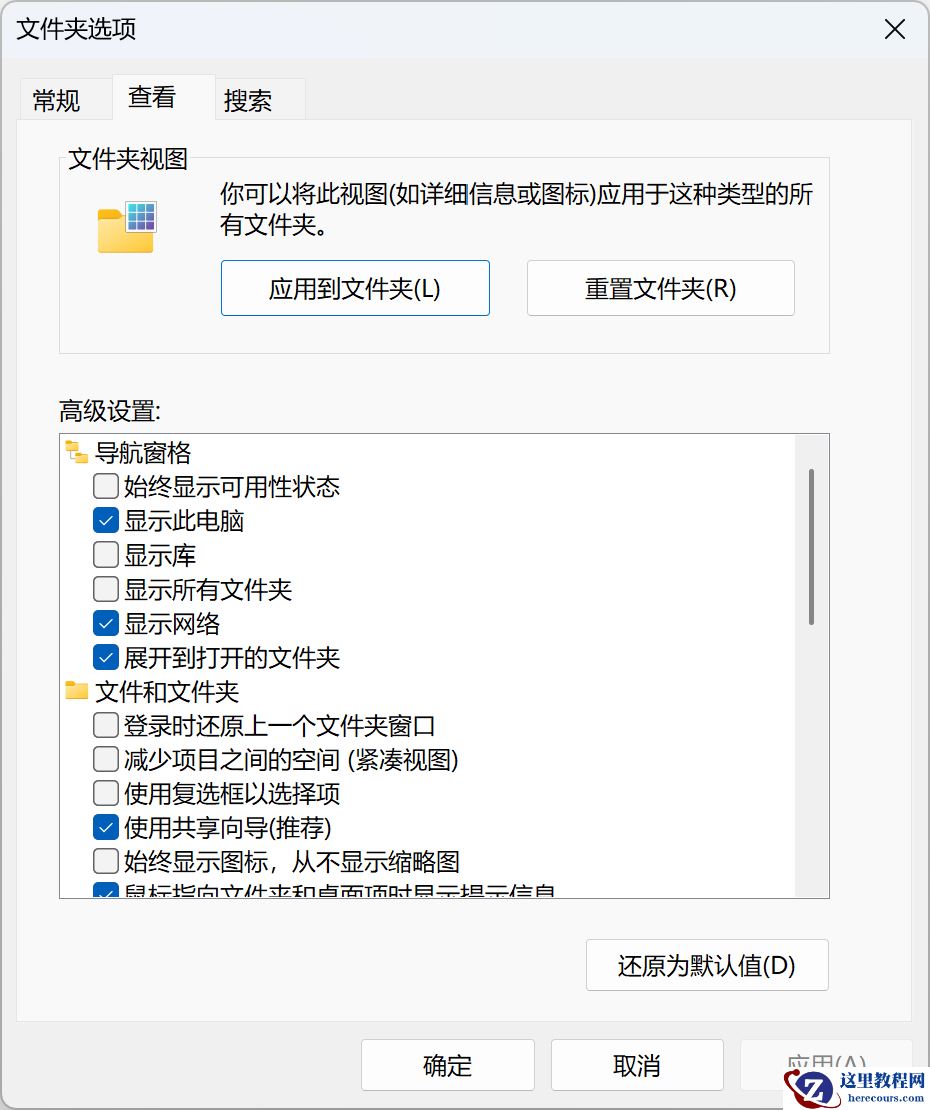Switch to the 搜索 tab
930x1110 pixels.
point(249,98)
